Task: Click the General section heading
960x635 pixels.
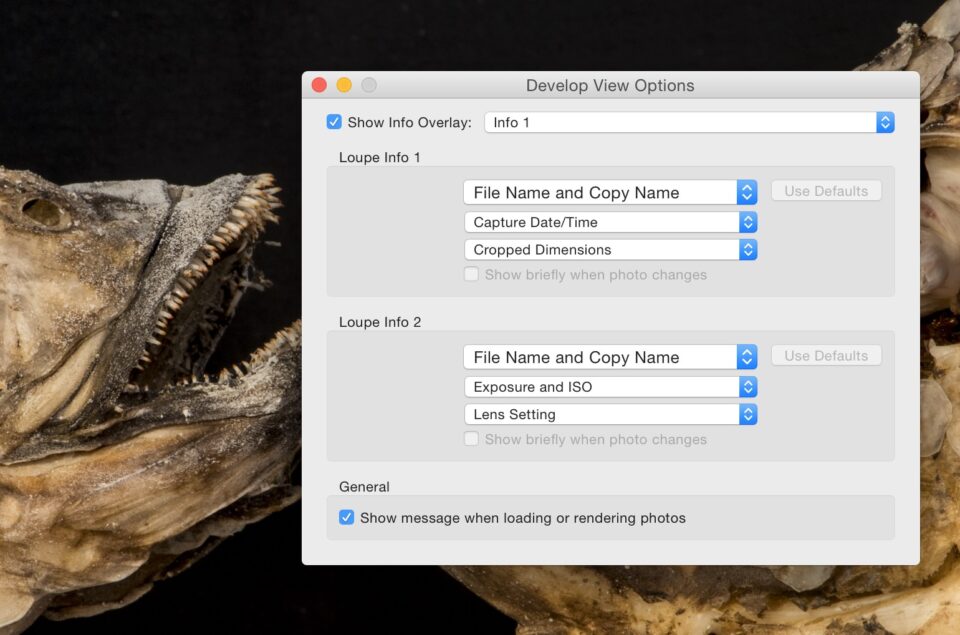Action: click(x=364, y=487)
